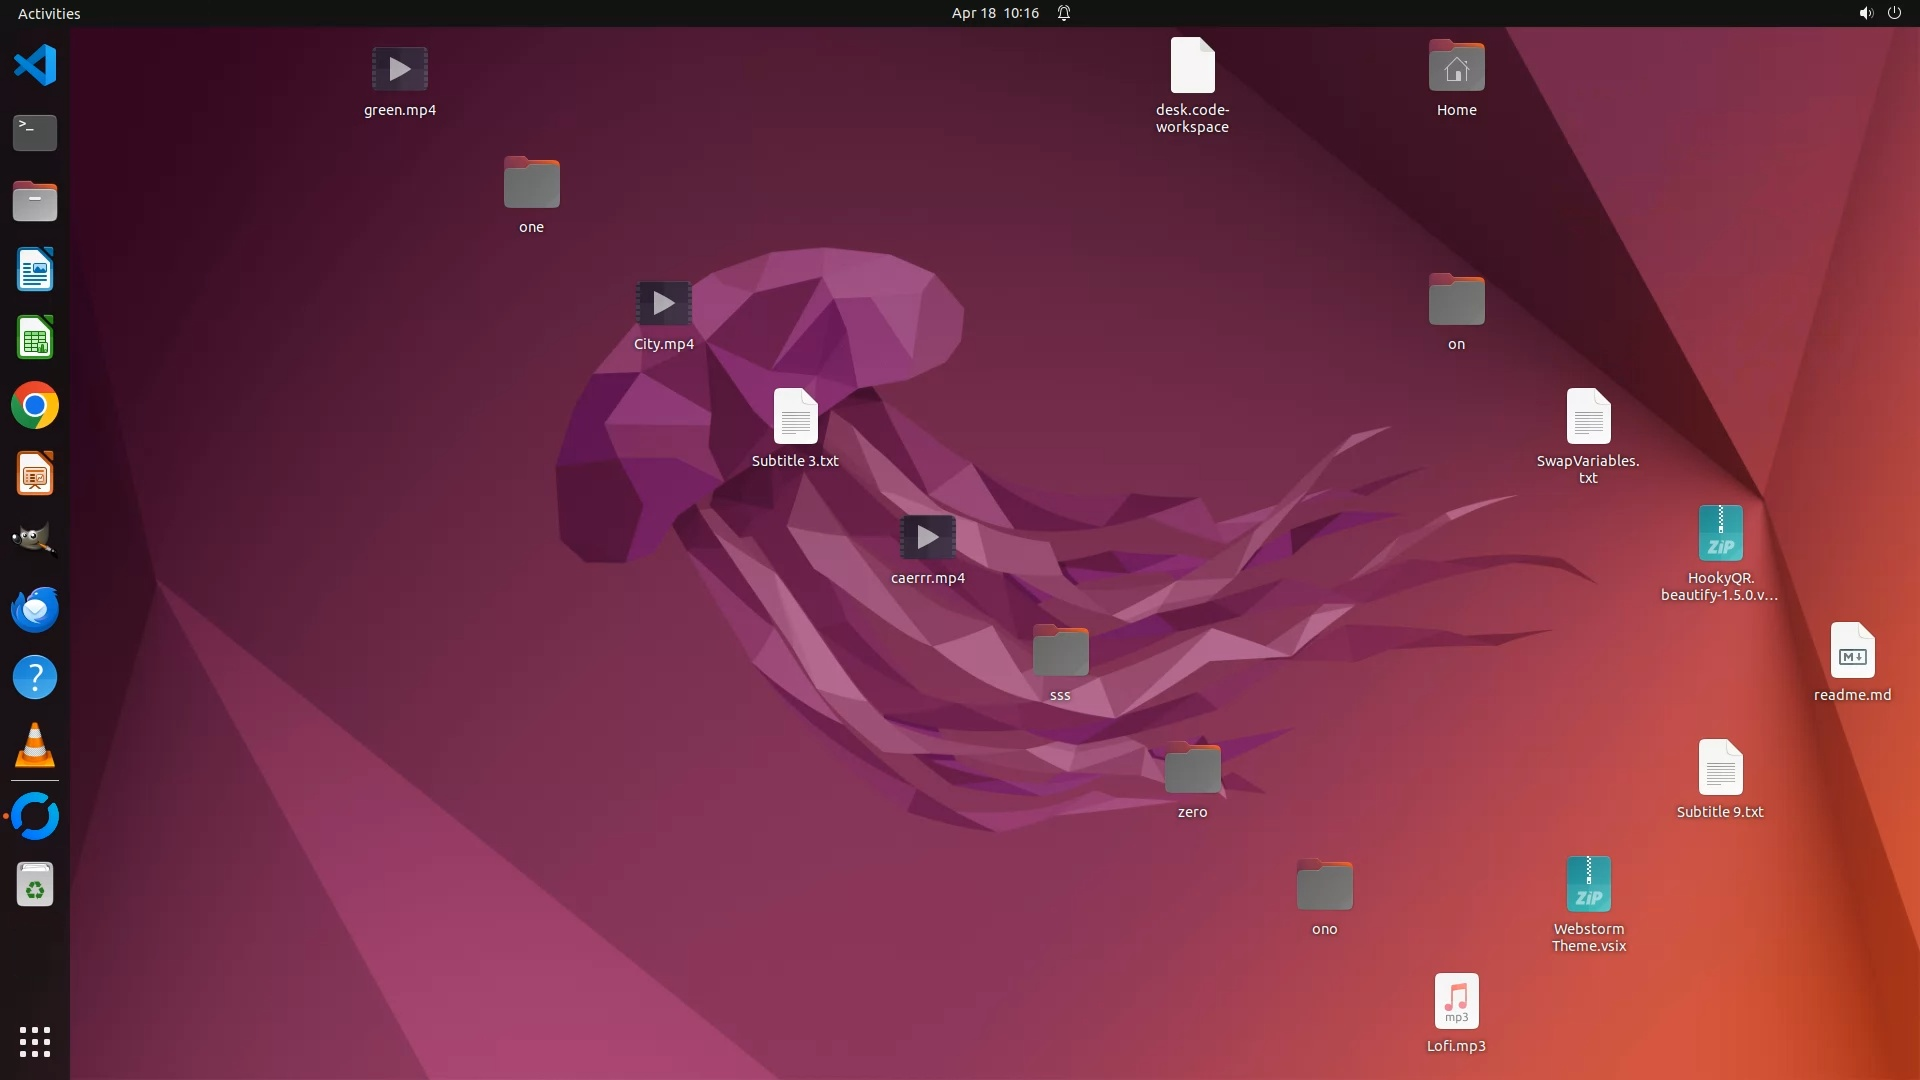Image resolution: width=1920 pixels, height=1080 pixels.
Task: Select the Webstorm Theme.vsix archive
Action: [x=1588, y=885]
